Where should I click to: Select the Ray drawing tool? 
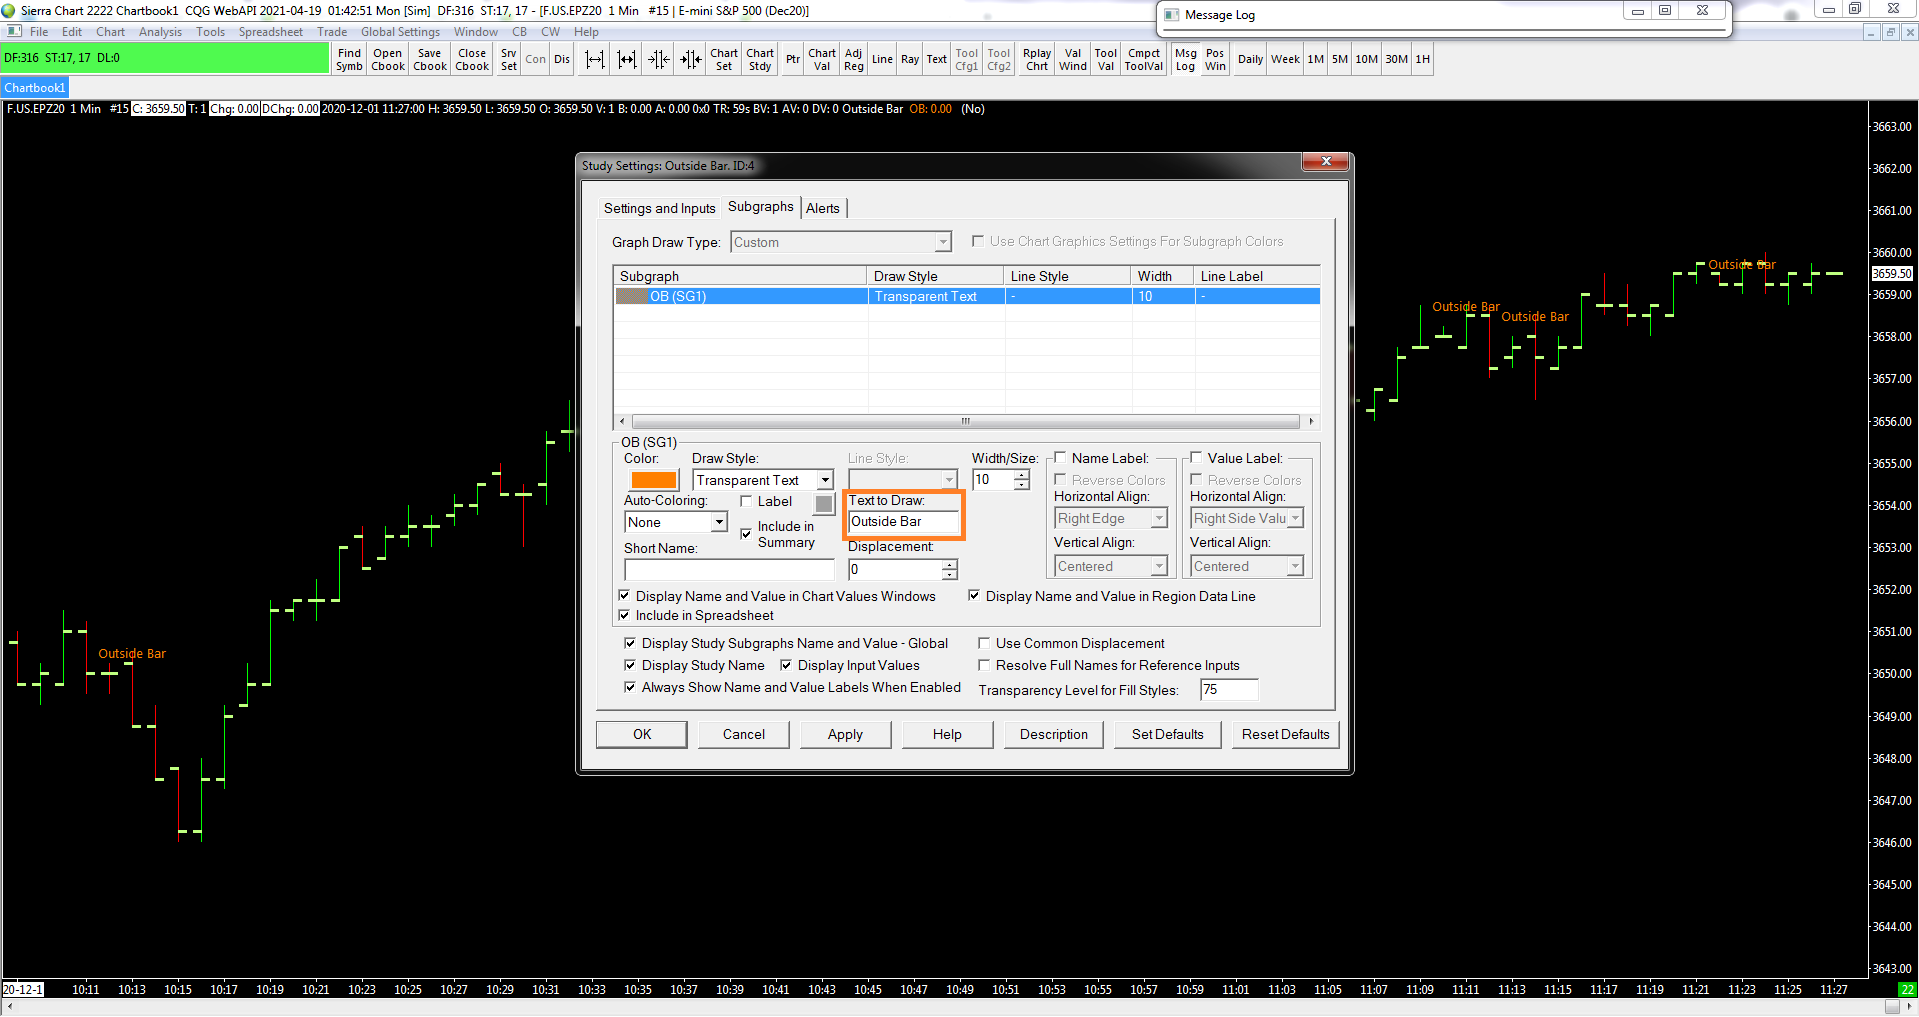910,60
